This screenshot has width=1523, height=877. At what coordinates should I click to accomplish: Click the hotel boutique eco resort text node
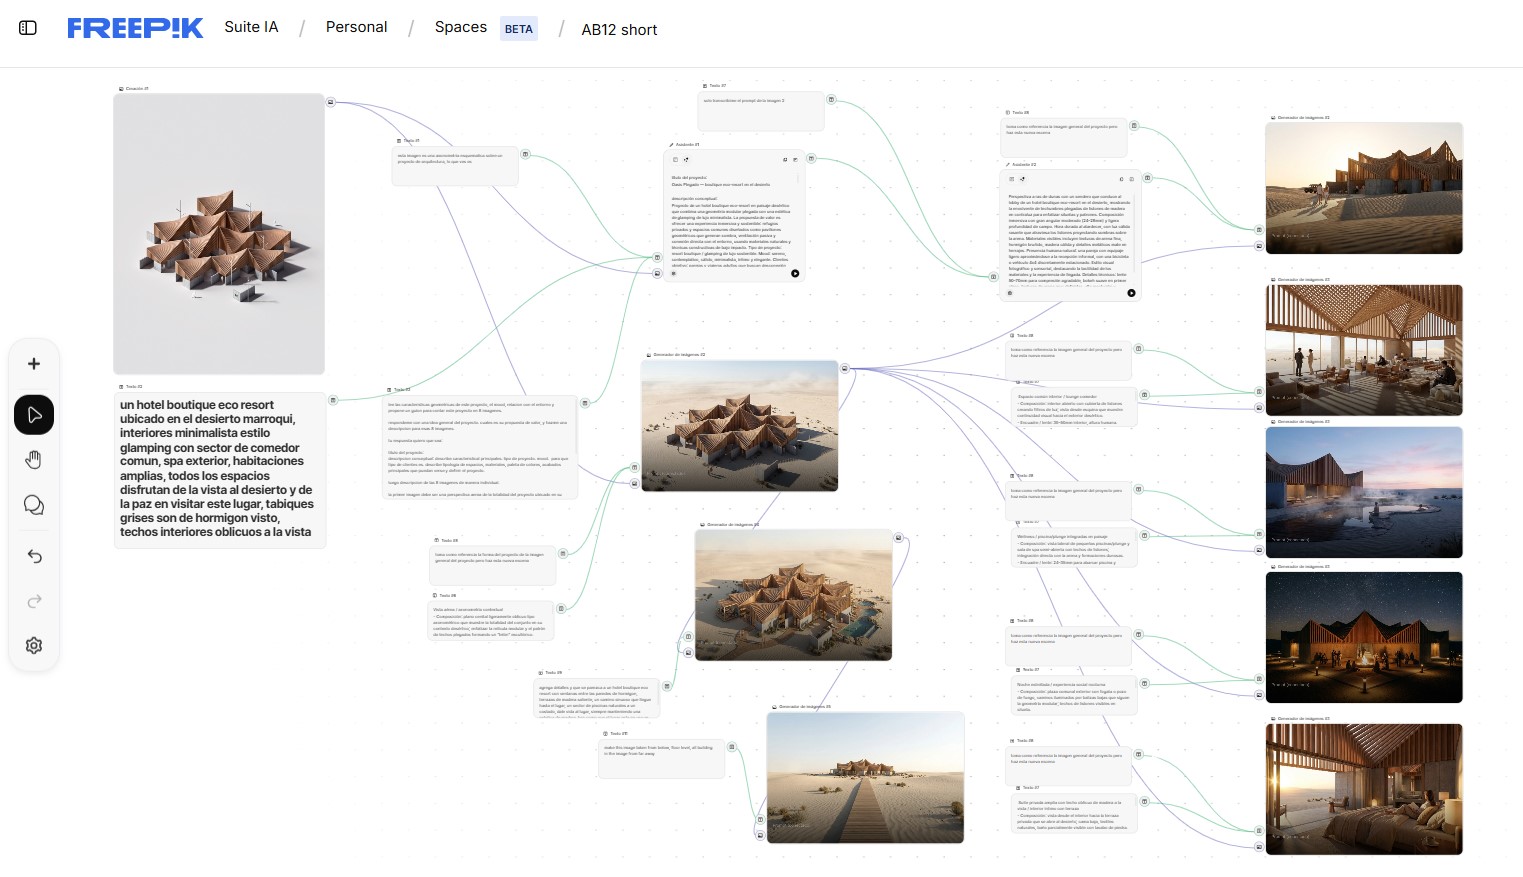pos(219,469)
